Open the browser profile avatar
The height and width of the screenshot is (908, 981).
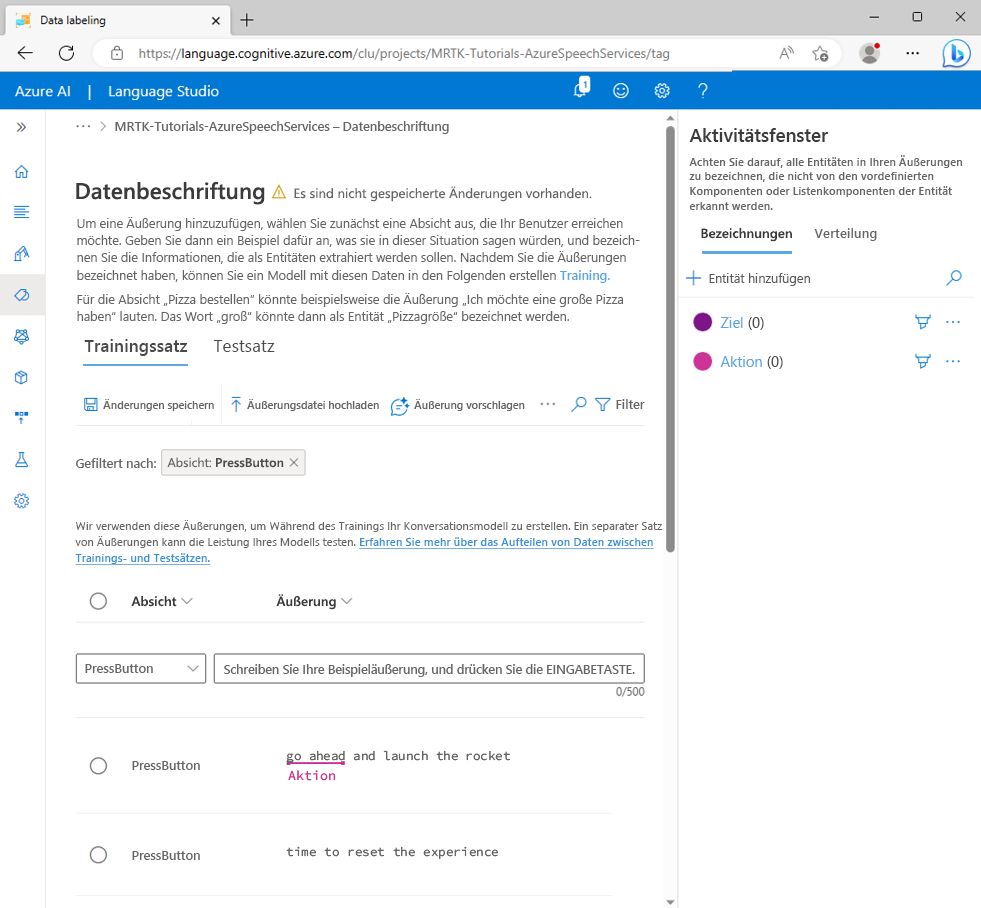coord(869,53)
